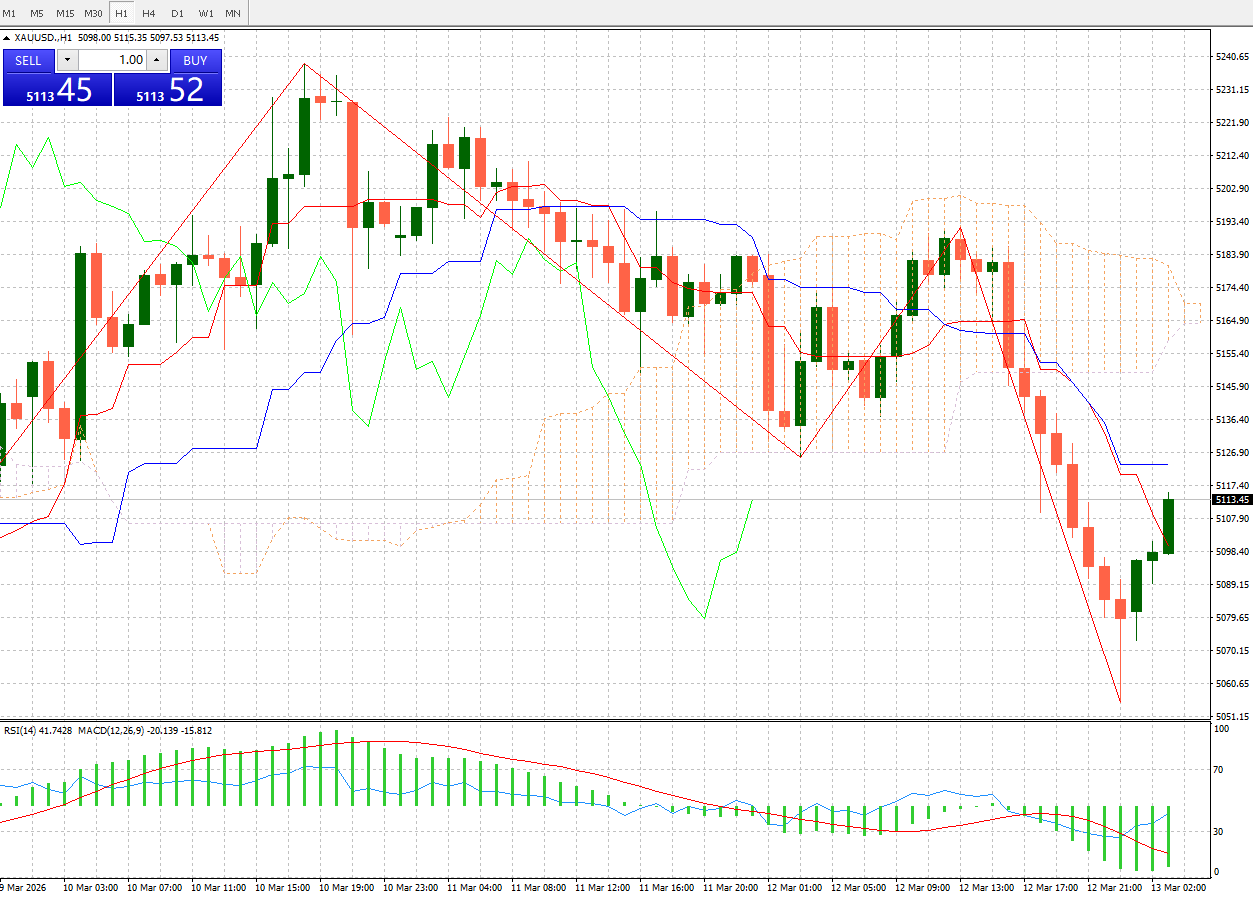
Task: Select the M30 timeframe button
Action: [x=93, y=13]
